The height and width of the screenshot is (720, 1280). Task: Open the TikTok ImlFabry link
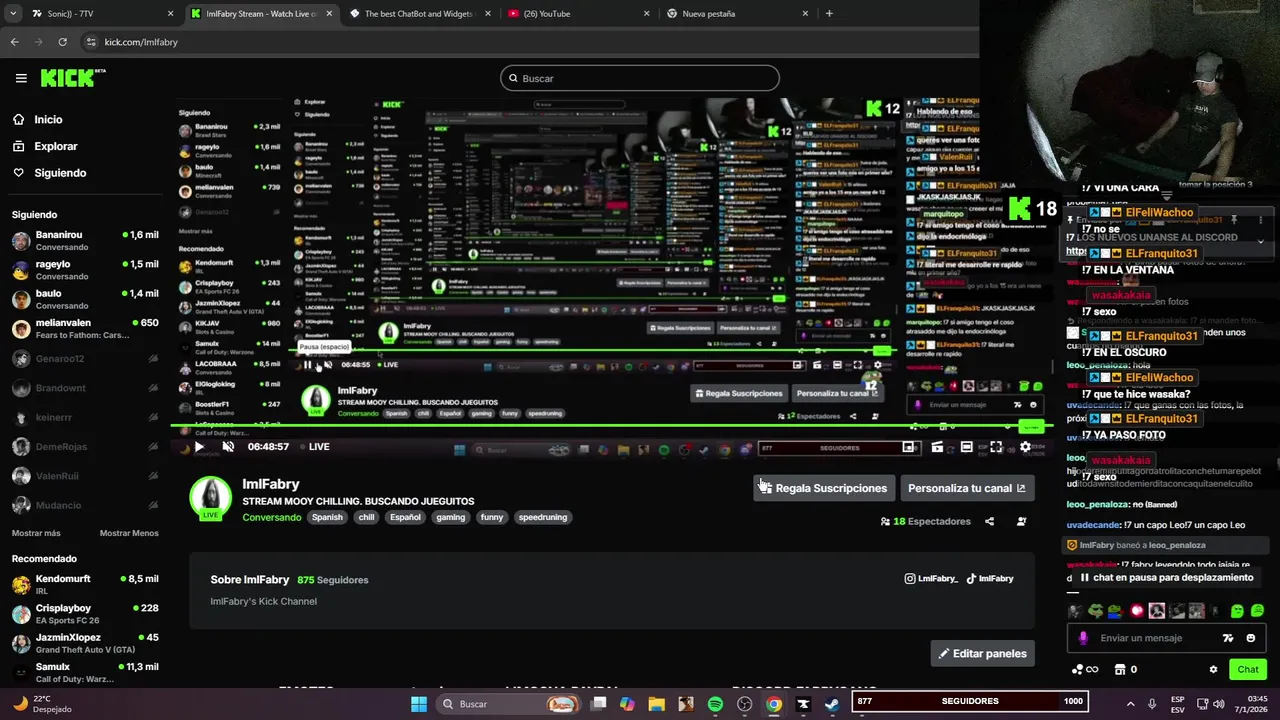click(990, 578)
